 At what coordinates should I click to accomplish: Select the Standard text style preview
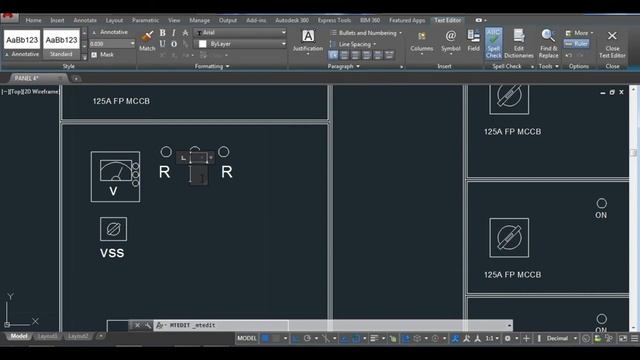pos(61,44)
